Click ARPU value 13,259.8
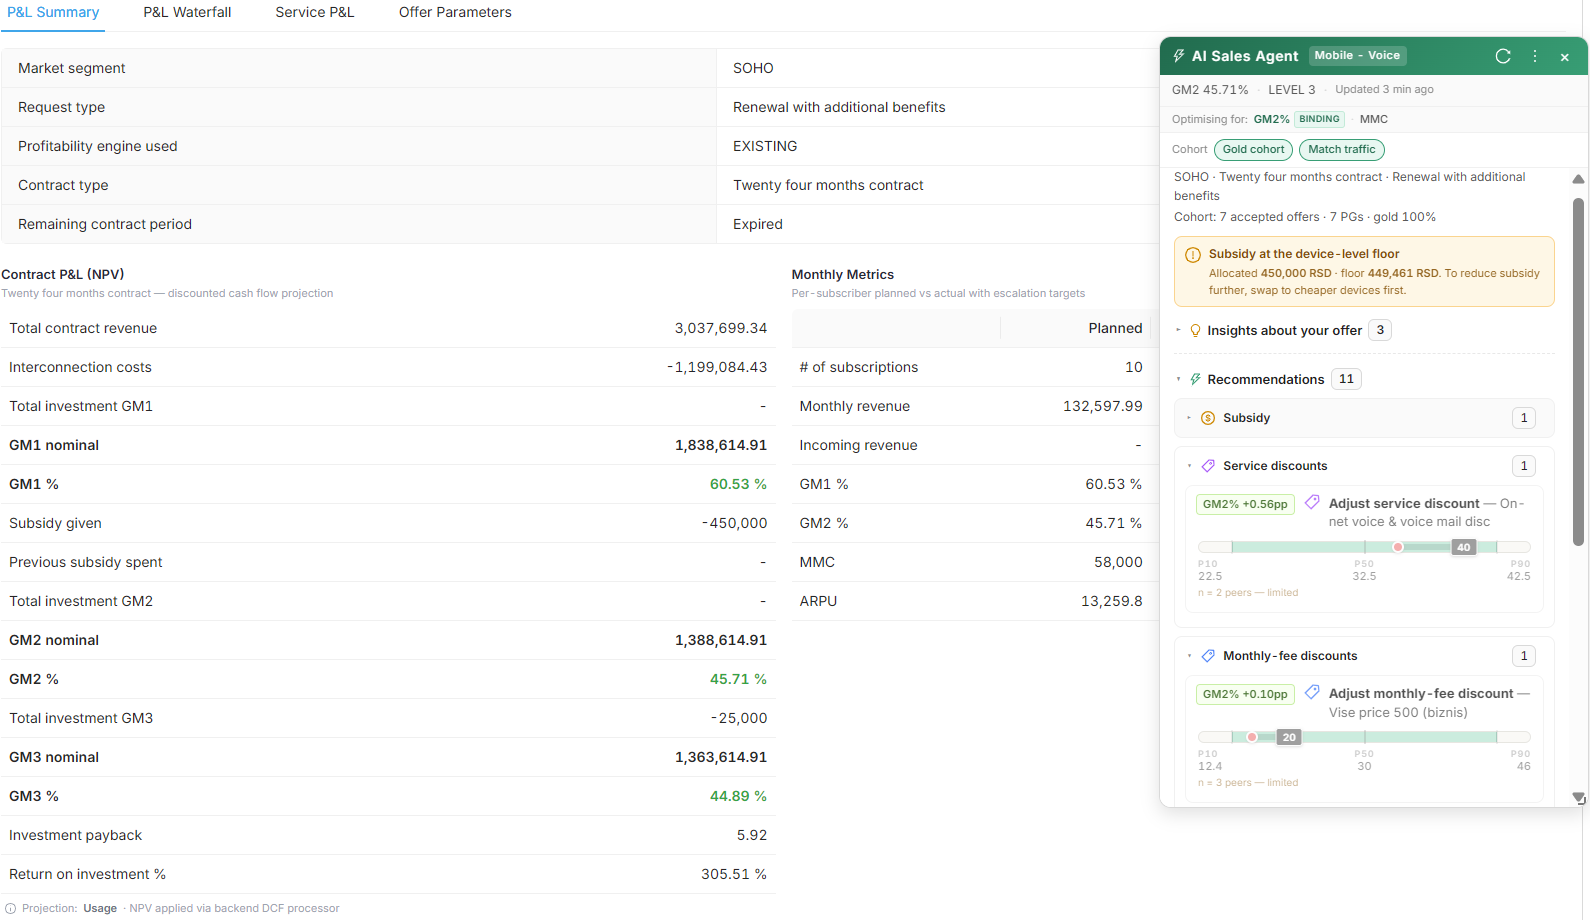This screenshot has width=1590, height=920. [x=1111, y=601]
